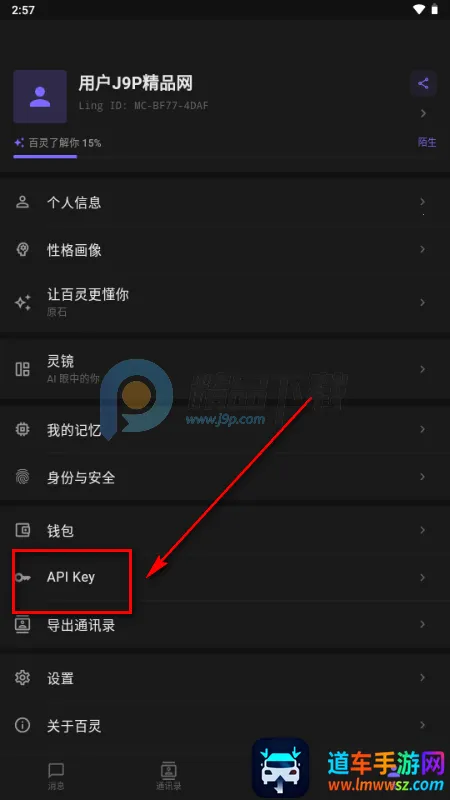Image resolution: width=450 pixels, height=800 pixels.
Task: Expand the 设置 row chevron
Action: tap(422, 678)
